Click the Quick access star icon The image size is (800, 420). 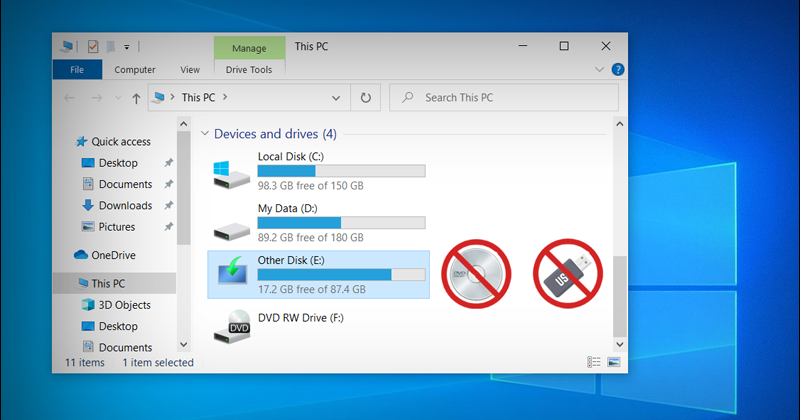click(x=81, y=141)
